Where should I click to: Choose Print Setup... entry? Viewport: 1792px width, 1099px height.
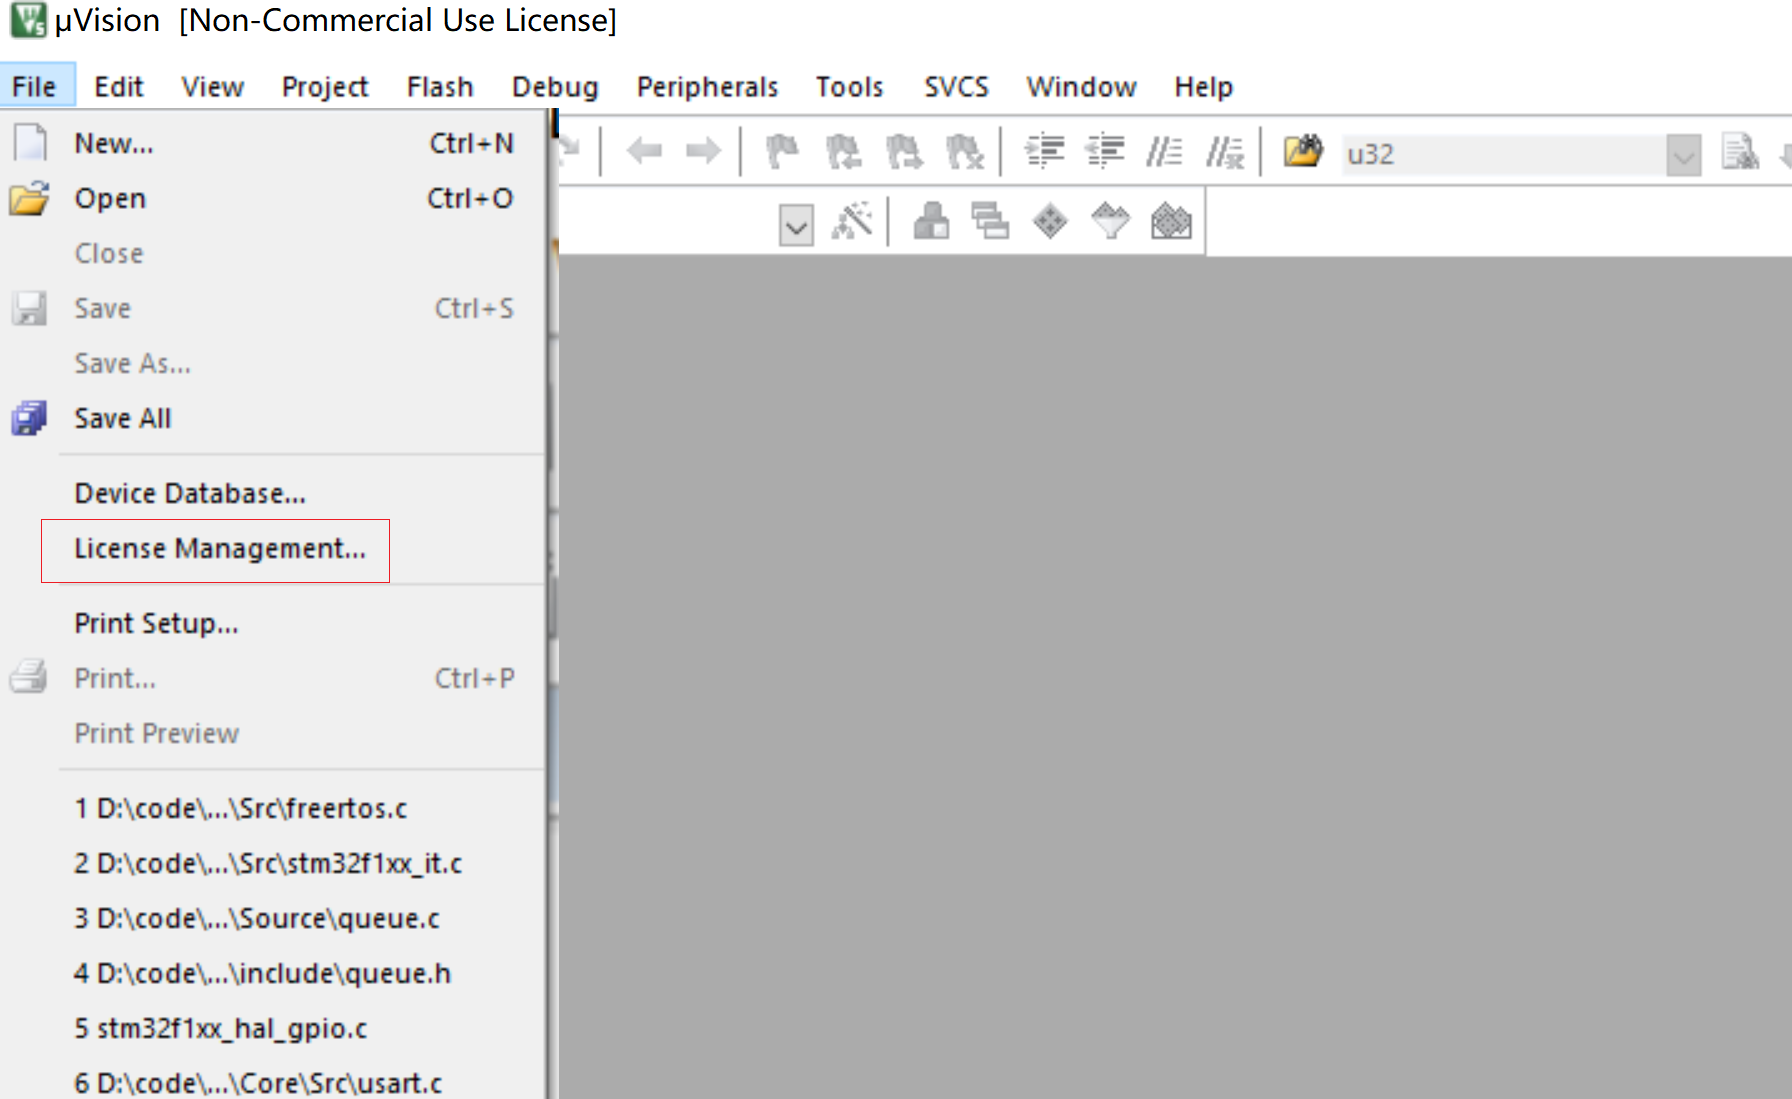pos(274,623)
